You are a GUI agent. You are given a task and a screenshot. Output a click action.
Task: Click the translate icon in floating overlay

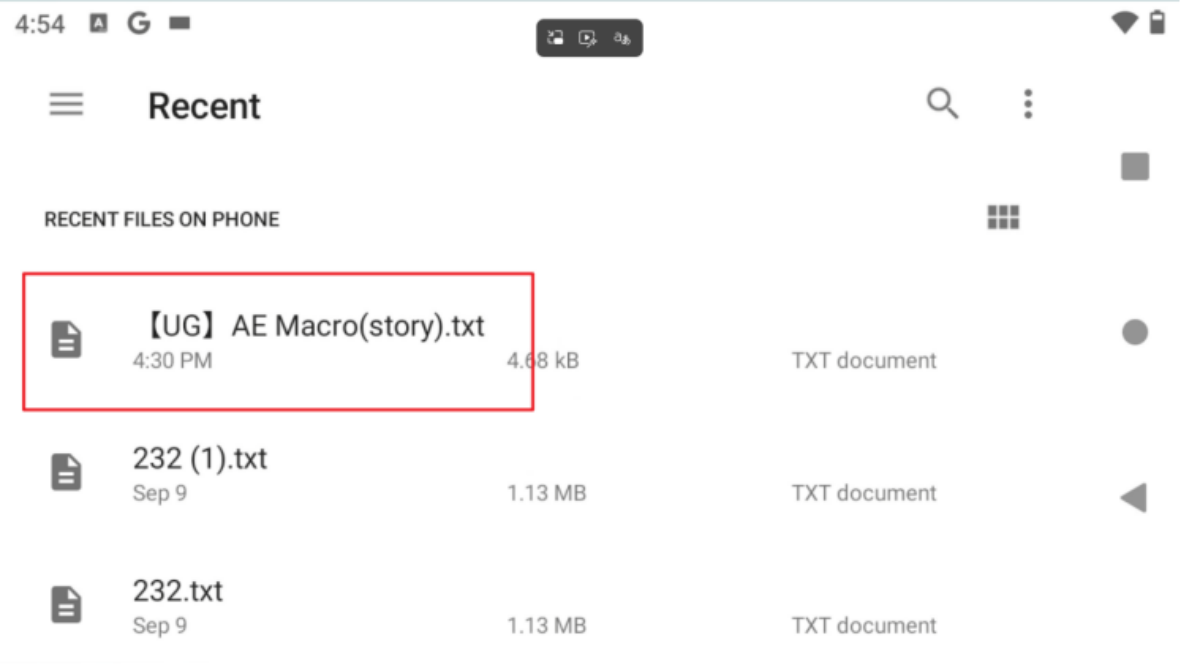621,38
